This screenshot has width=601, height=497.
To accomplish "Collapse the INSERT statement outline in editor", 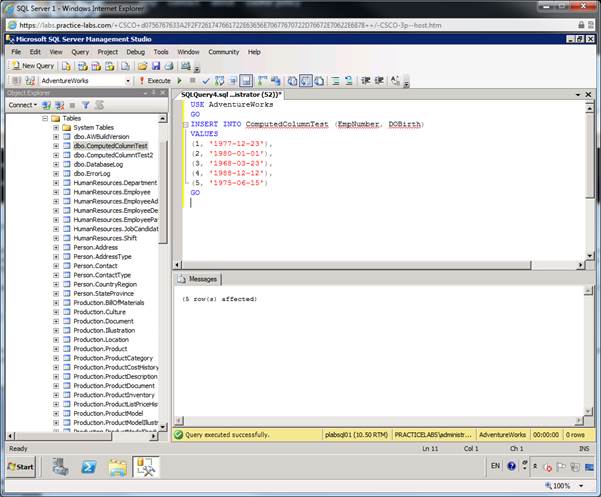I will click(x=186, y=125).
